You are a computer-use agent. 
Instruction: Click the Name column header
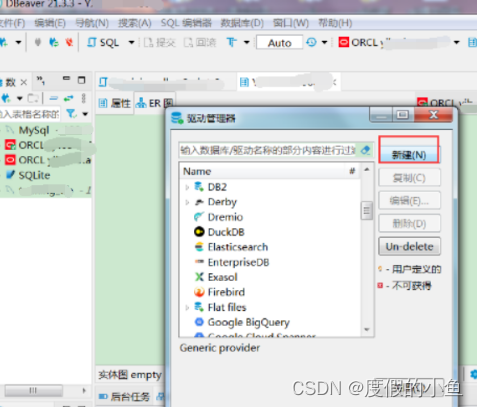[x=197, y=171]
